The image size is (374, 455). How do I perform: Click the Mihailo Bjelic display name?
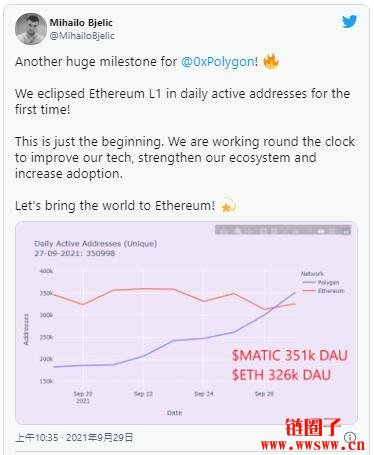tap(81, 23)
